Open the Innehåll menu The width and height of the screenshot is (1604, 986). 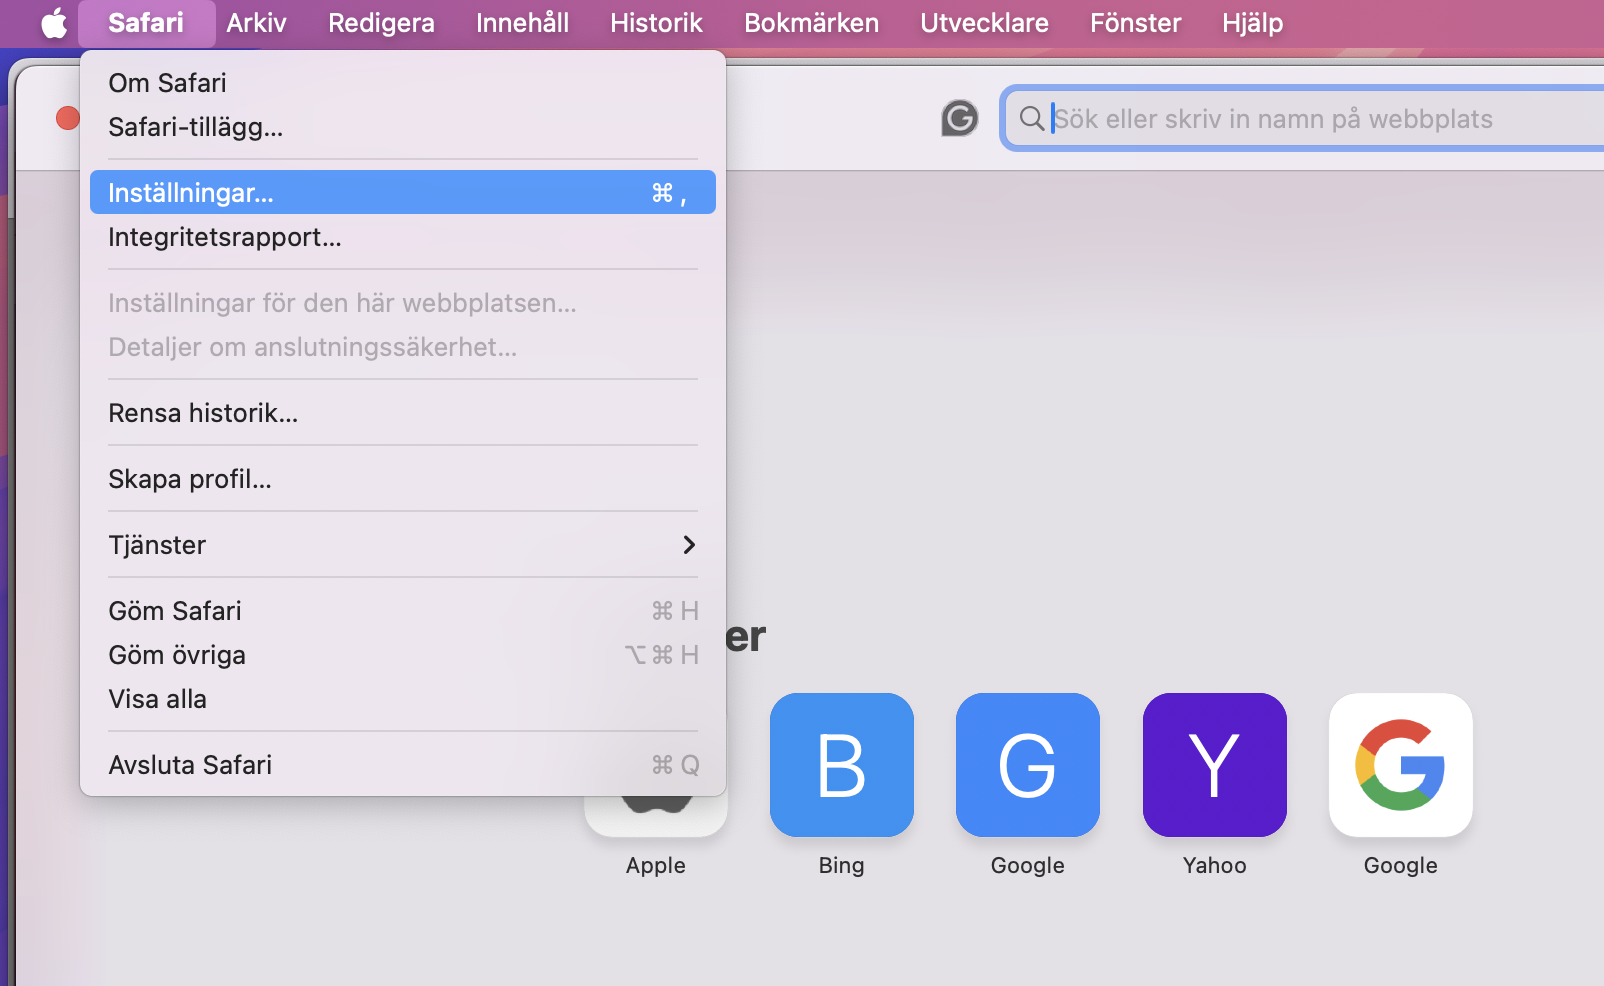[522, 23]
